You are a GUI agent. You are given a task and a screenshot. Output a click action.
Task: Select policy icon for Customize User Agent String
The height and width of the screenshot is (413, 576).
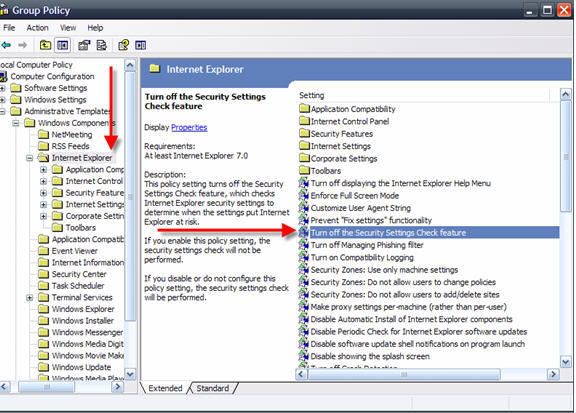(303, 208)
